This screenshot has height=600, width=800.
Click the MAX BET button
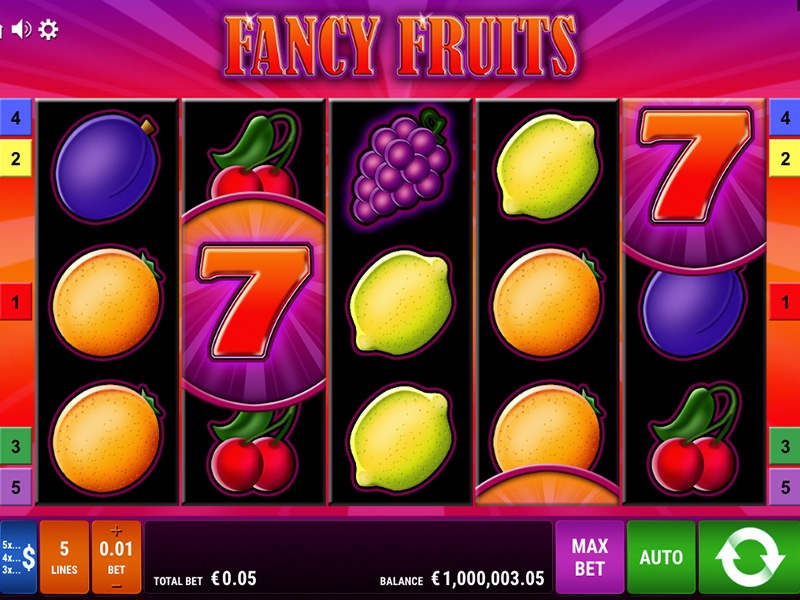point(590,557)
